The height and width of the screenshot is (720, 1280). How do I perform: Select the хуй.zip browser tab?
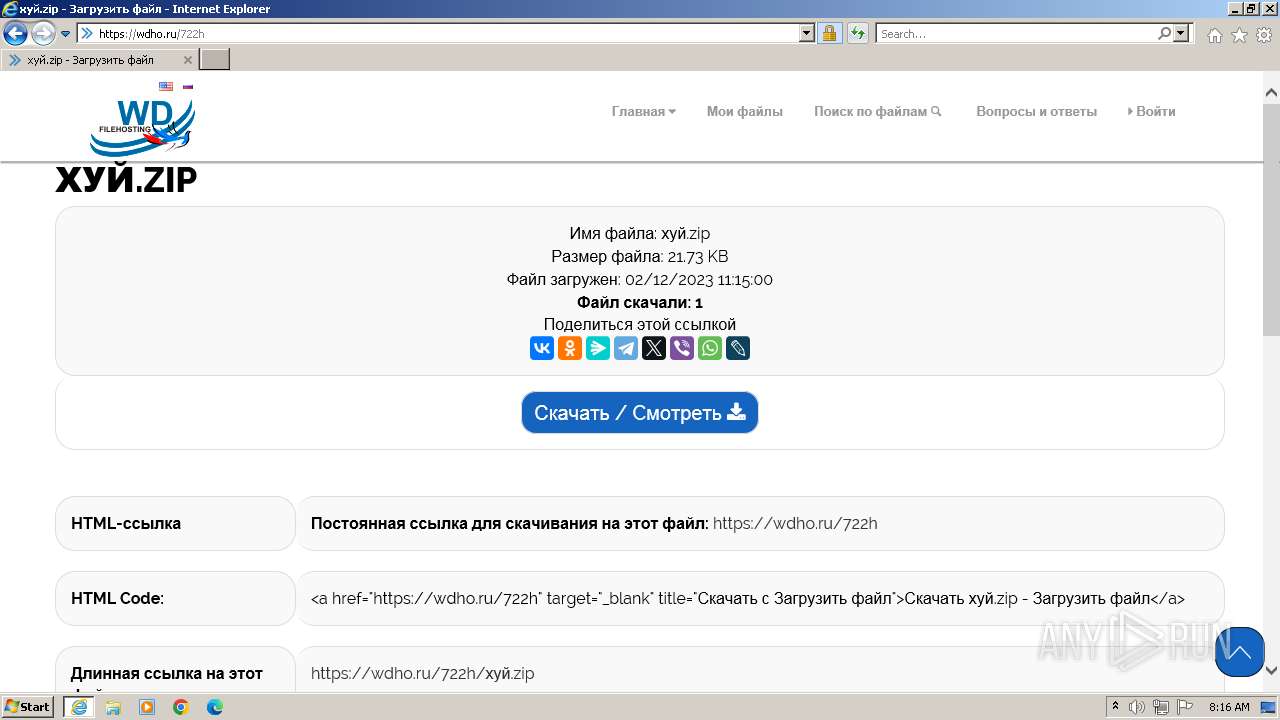[99, 60]
